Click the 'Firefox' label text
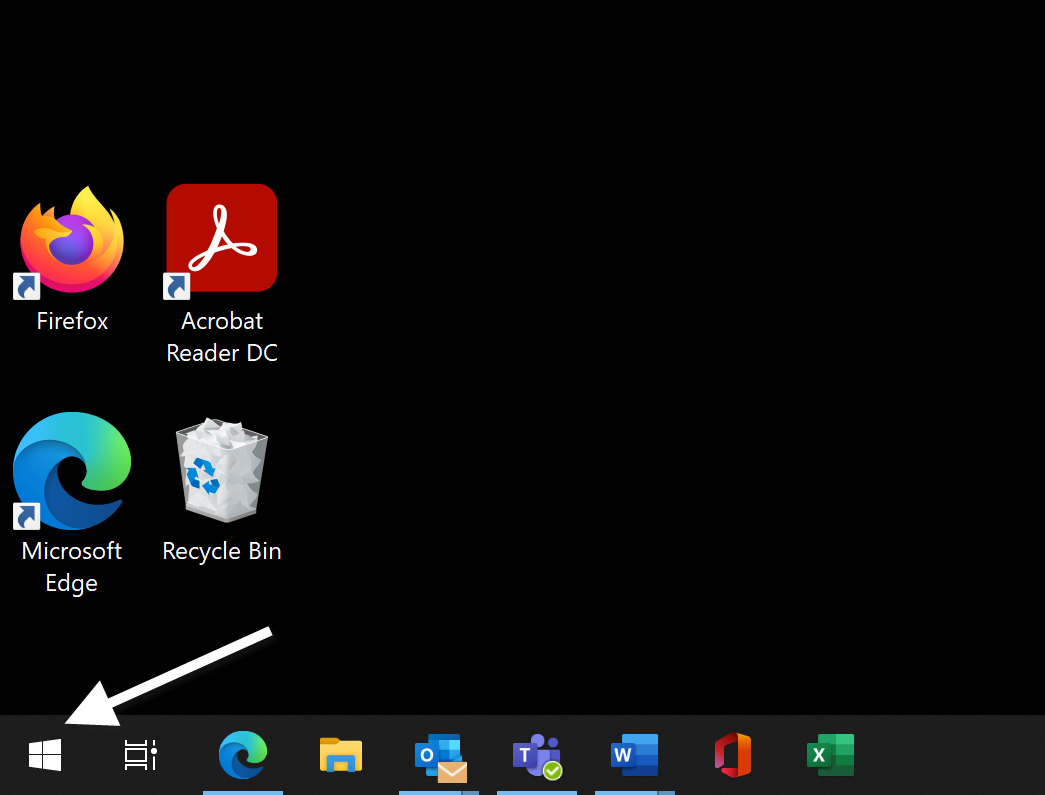The height and width of the screenshot is (795, 1045). pos(72,321)
